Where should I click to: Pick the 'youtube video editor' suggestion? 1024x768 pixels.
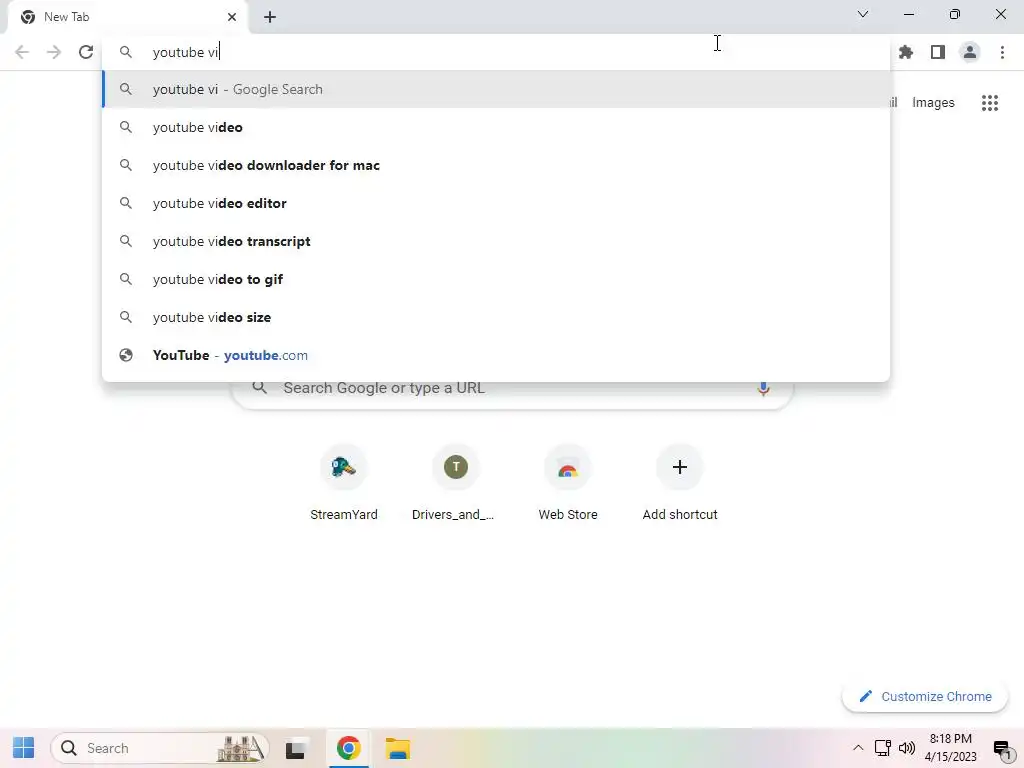496,203
